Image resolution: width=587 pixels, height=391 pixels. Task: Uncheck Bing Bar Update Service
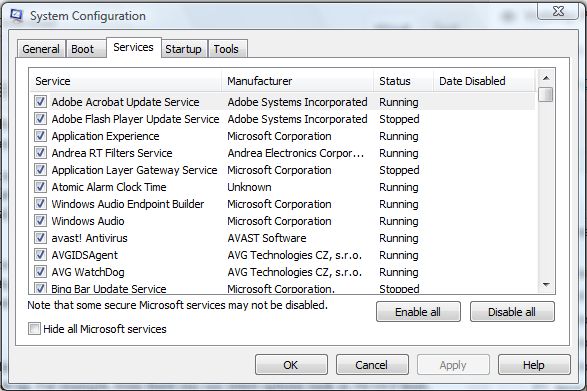tap(40, 288)
